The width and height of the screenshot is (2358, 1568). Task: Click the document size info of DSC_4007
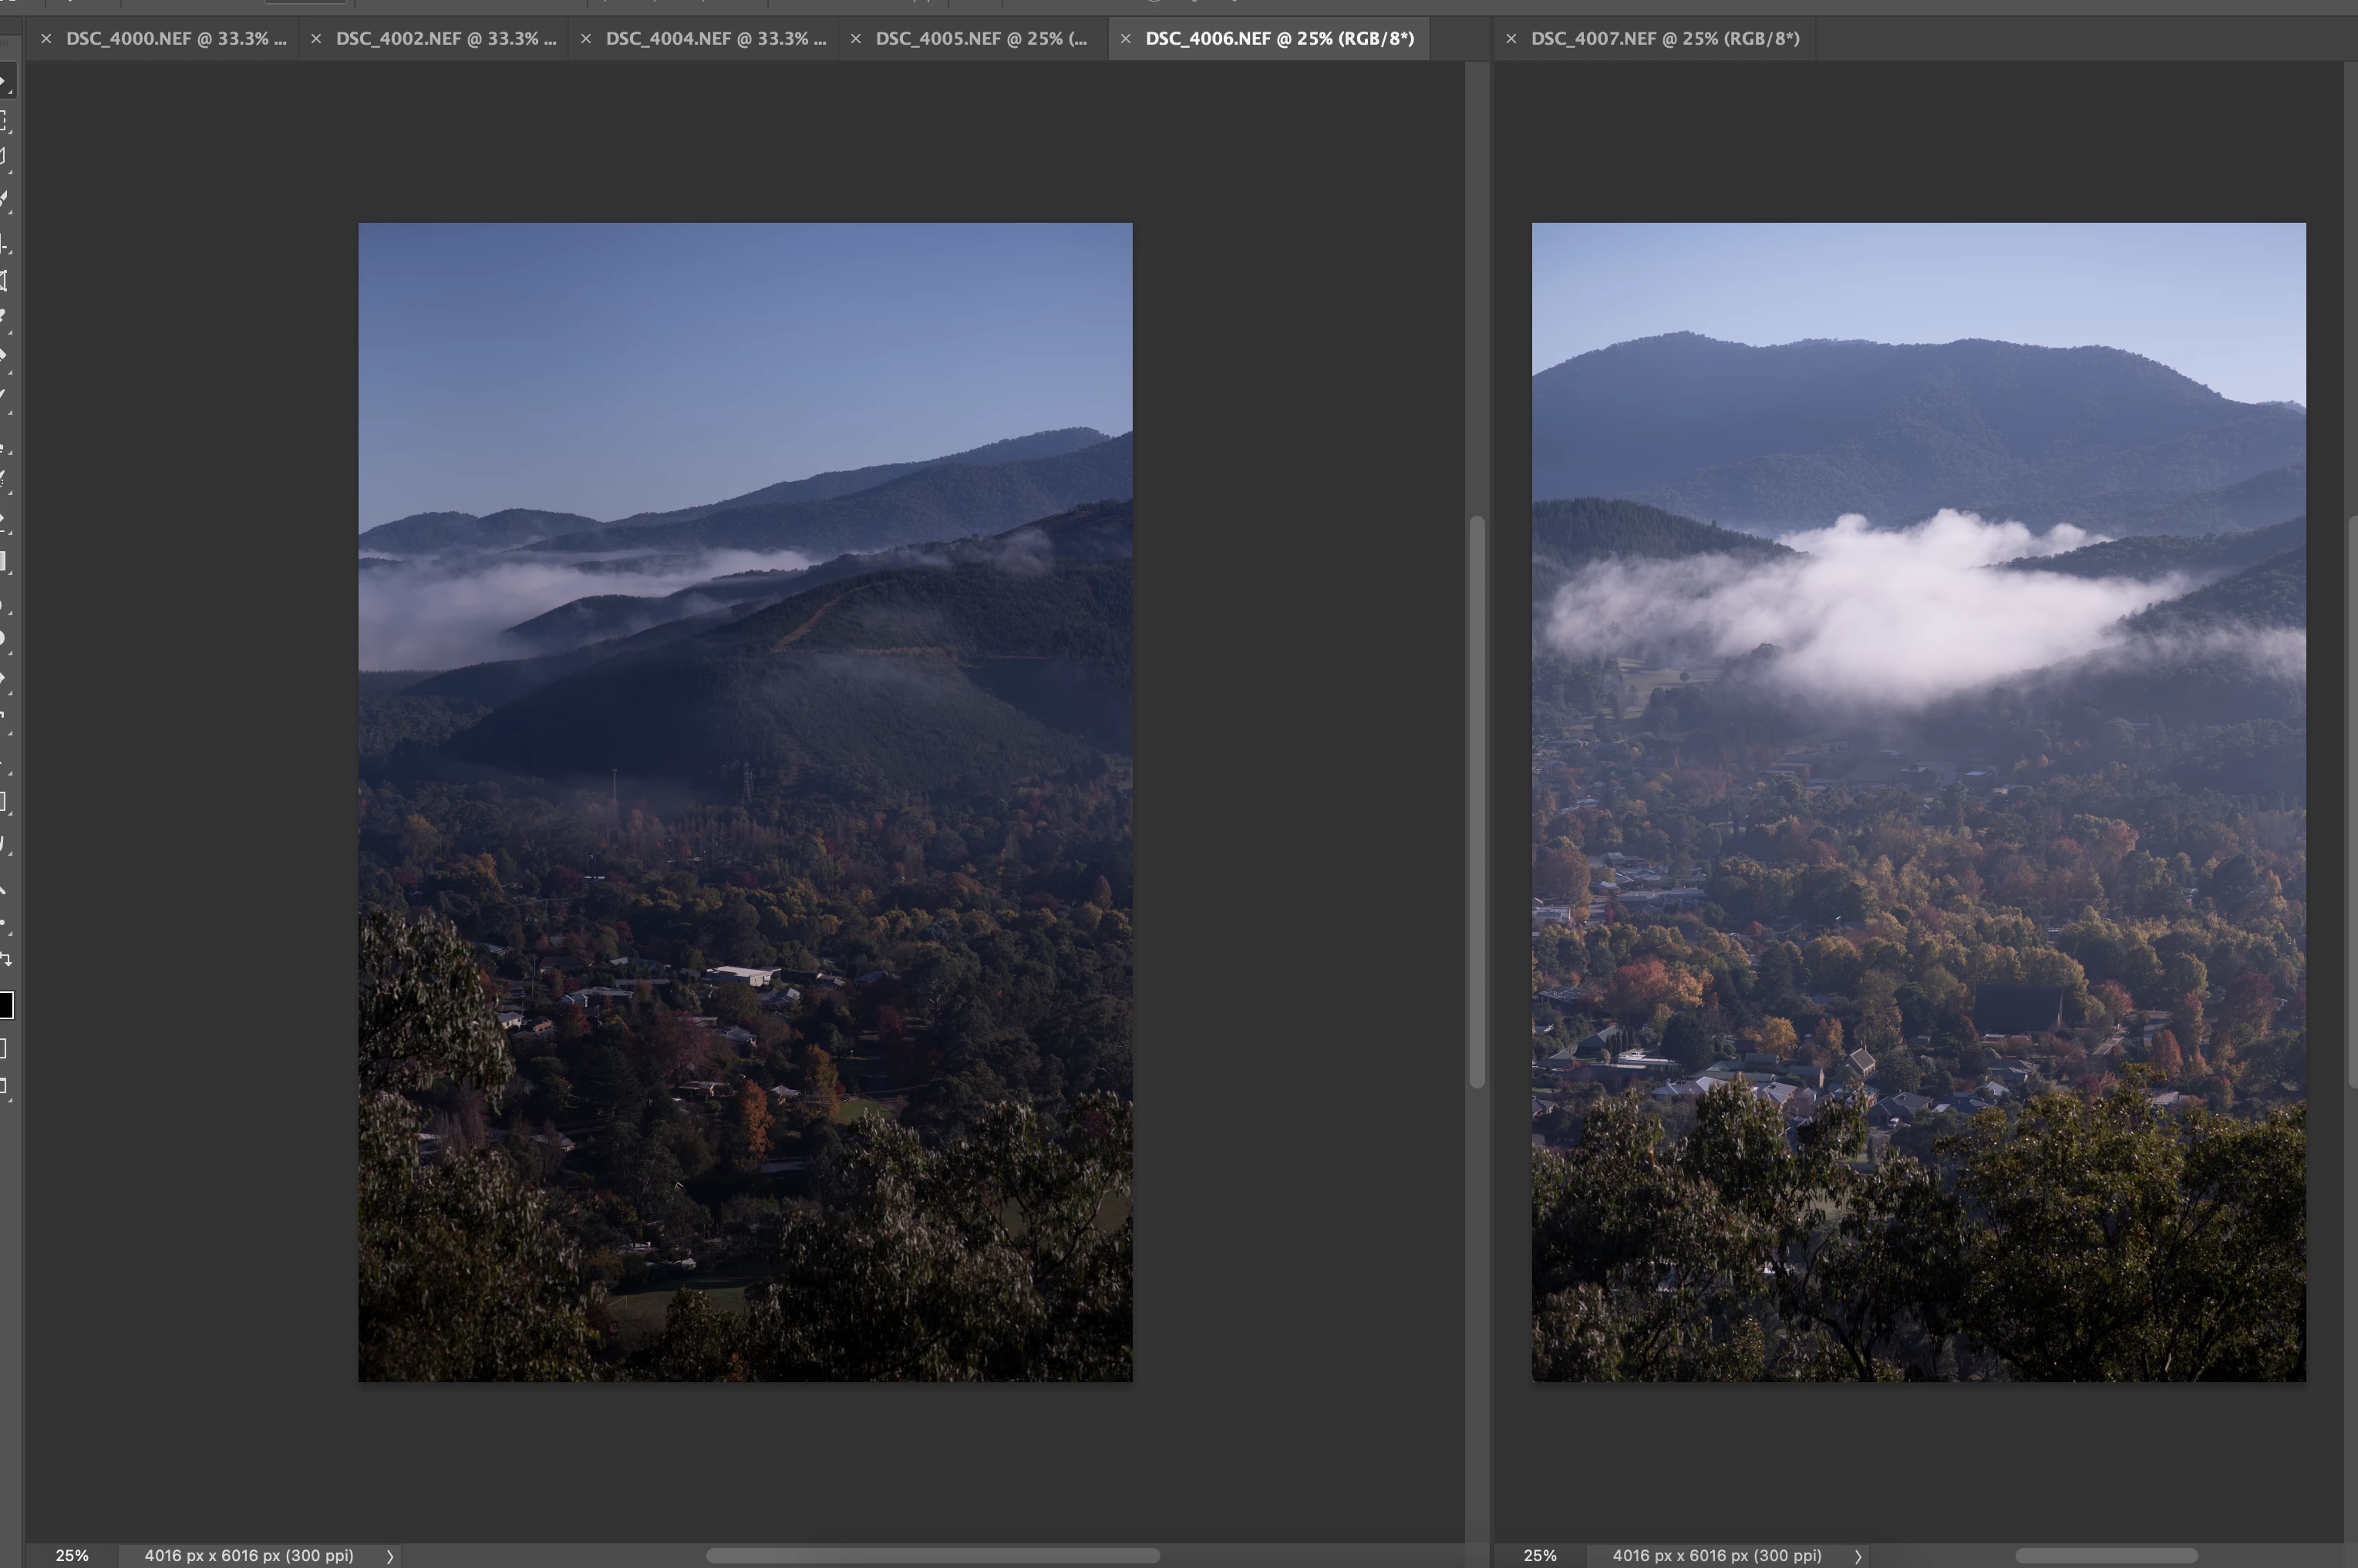pos(1716,1556)
